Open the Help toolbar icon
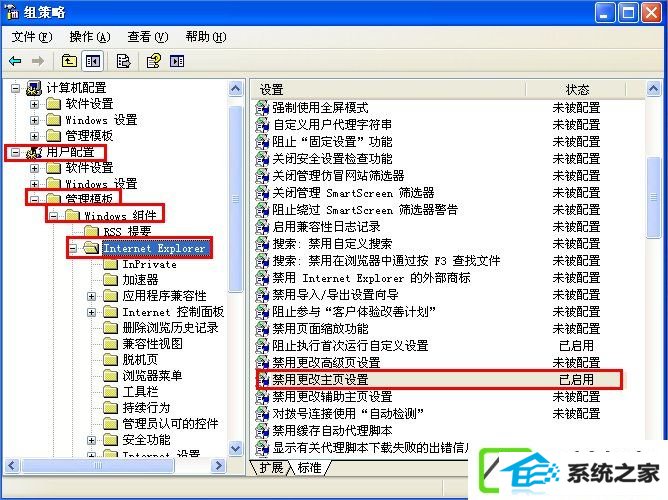668x500 pixels. point(154,61)
